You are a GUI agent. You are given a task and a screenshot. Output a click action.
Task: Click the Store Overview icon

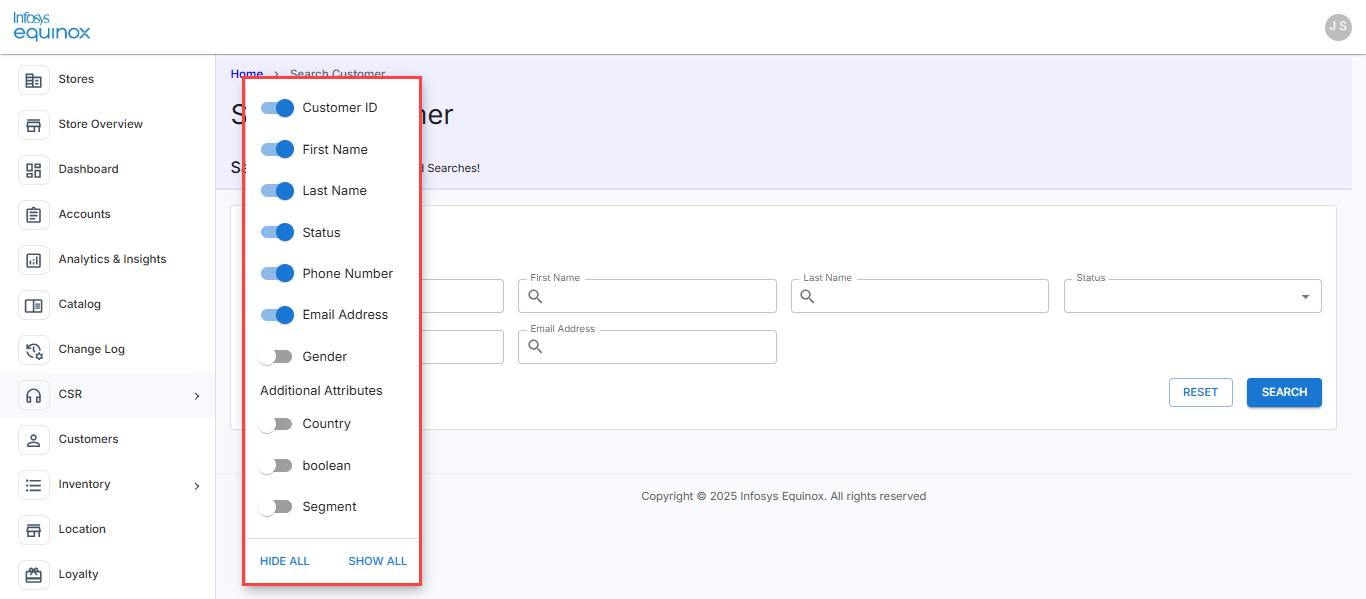34,125
